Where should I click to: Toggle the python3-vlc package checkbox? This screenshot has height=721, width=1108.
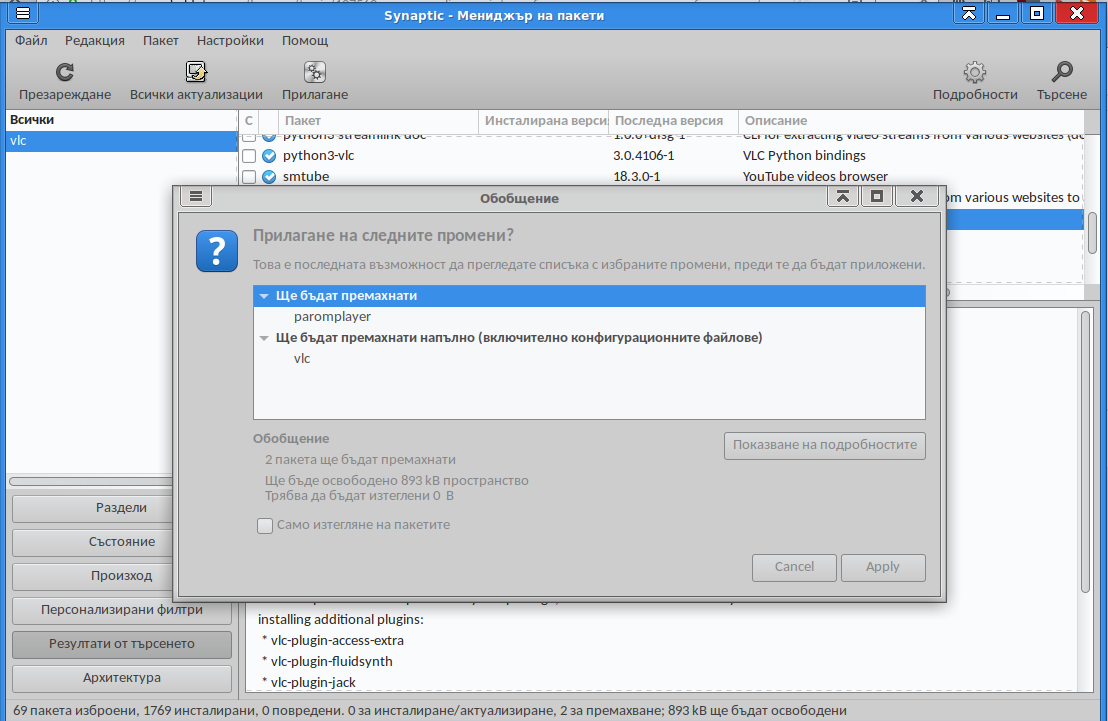point(249,156)
